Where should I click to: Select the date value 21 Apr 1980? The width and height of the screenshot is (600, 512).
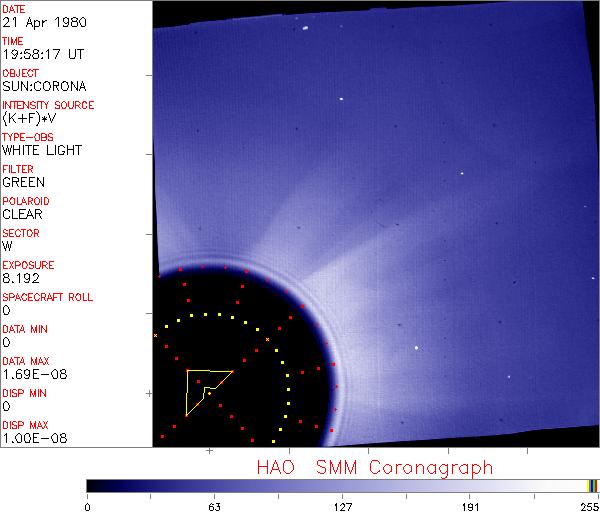coord(33,22)
